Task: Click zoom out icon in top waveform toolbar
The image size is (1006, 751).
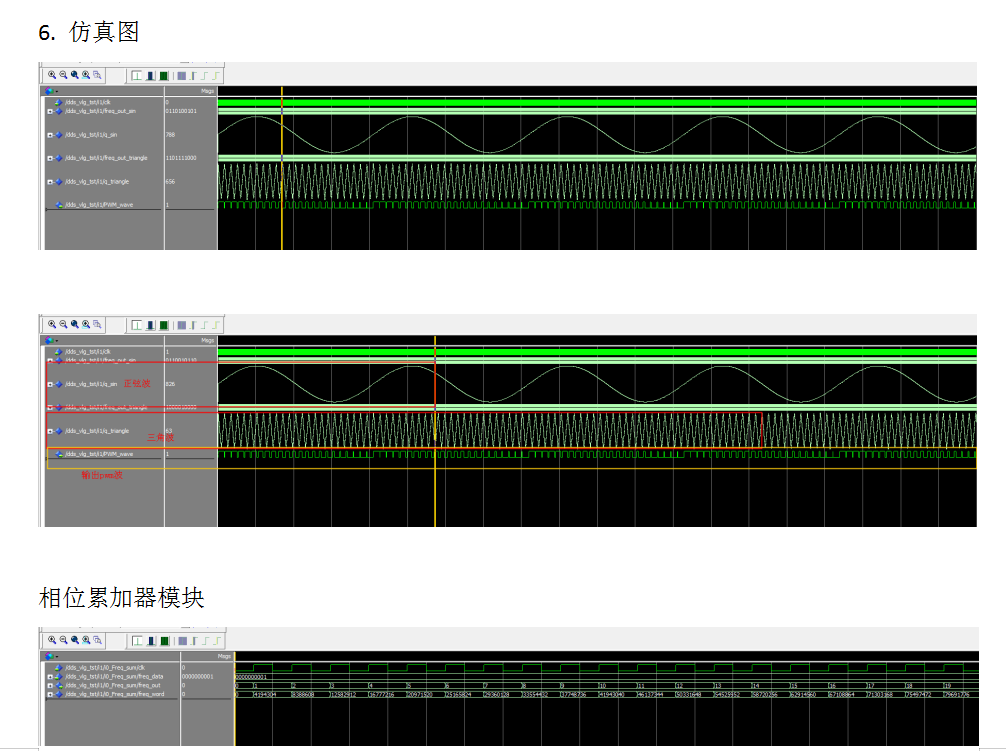Action: click(63, 75)
